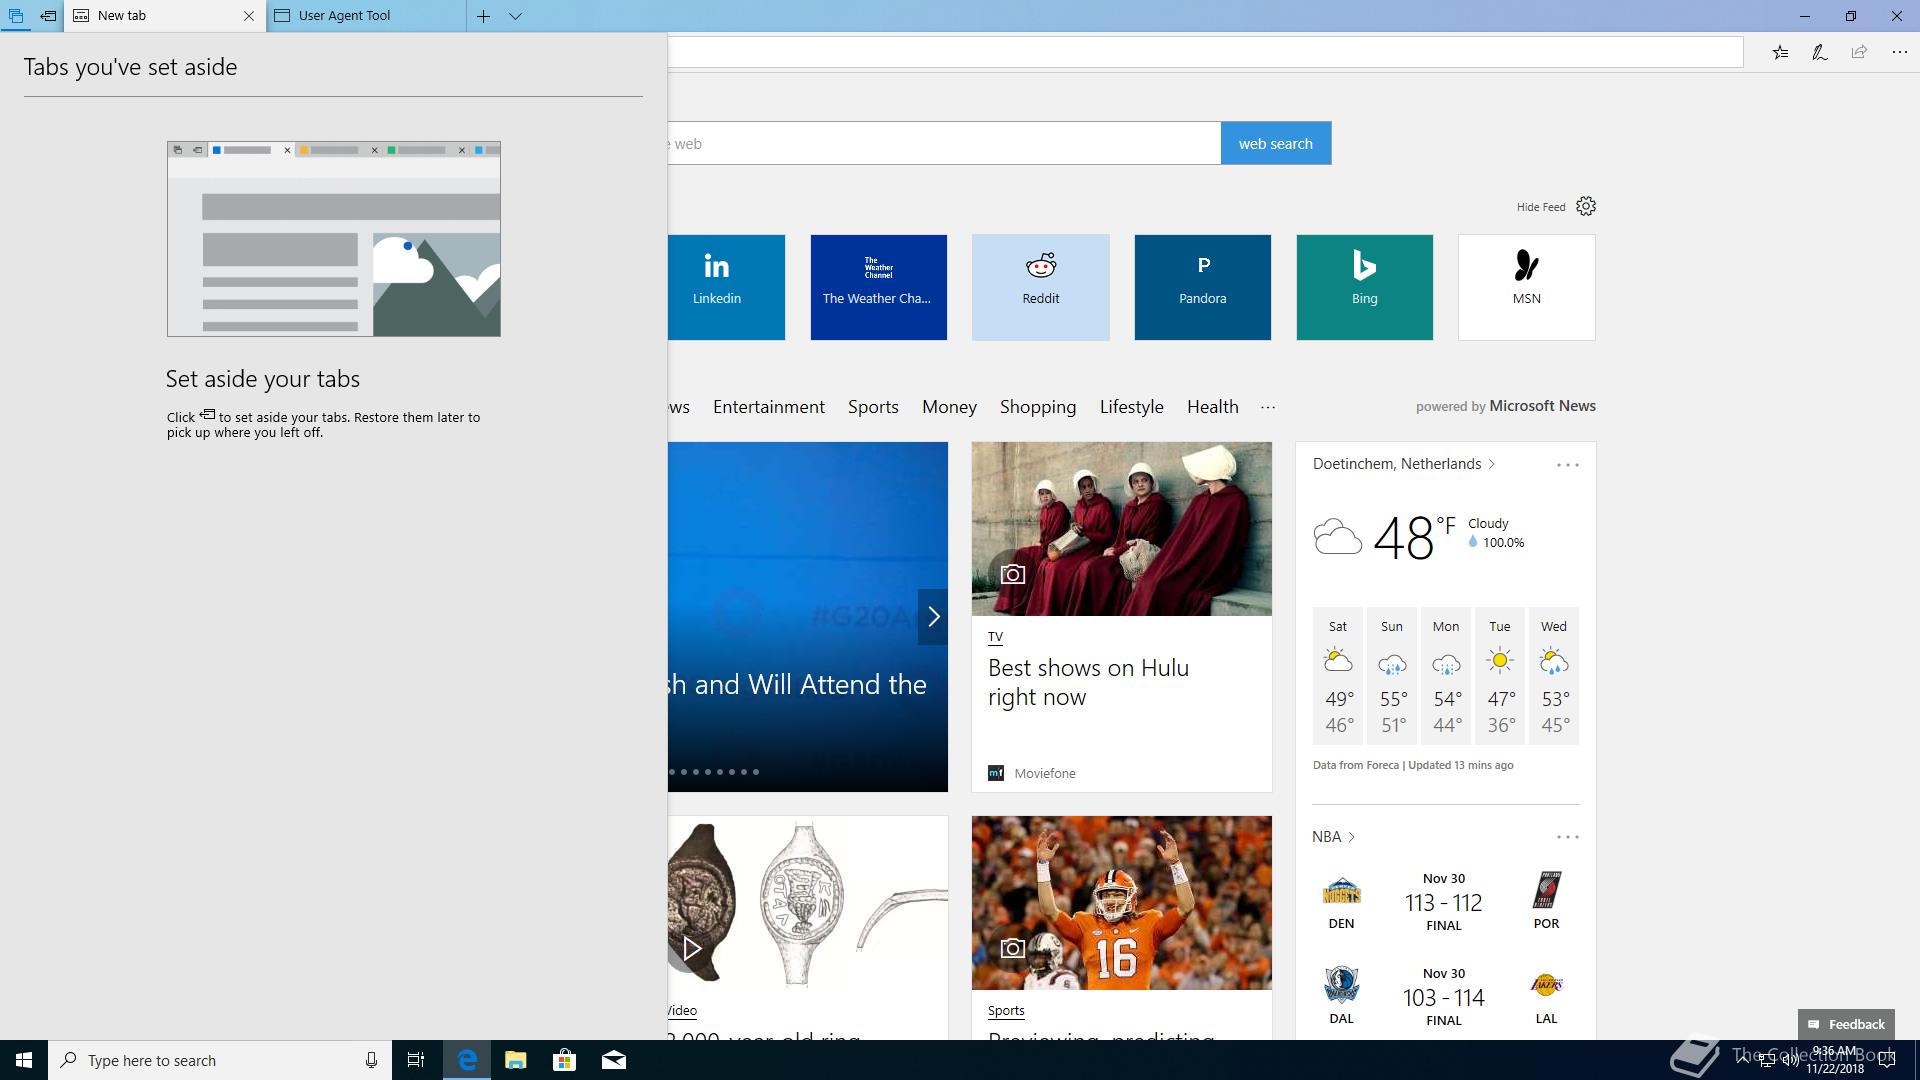Click the taskbar search box

(x=220, y=1060)
